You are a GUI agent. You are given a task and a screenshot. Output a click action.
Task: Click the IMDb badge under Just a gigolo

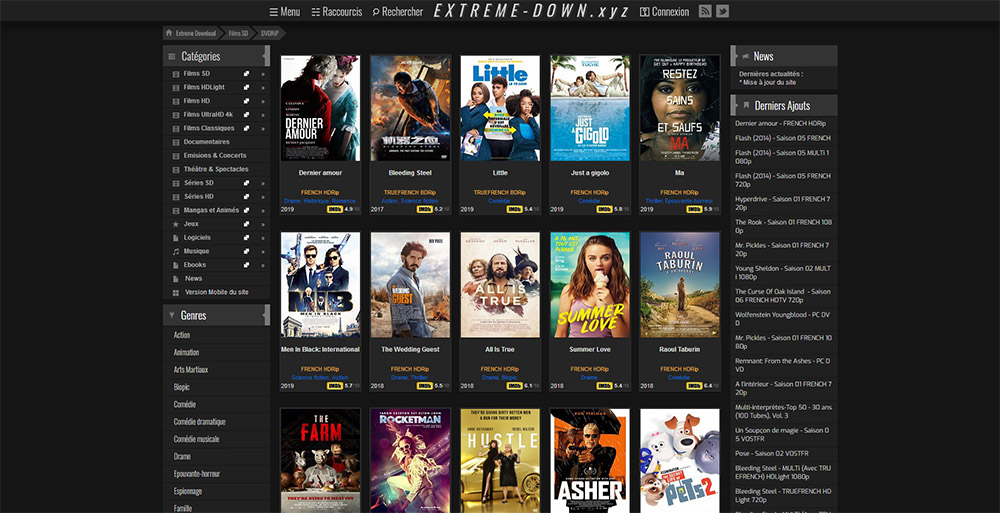coord(604,209)
